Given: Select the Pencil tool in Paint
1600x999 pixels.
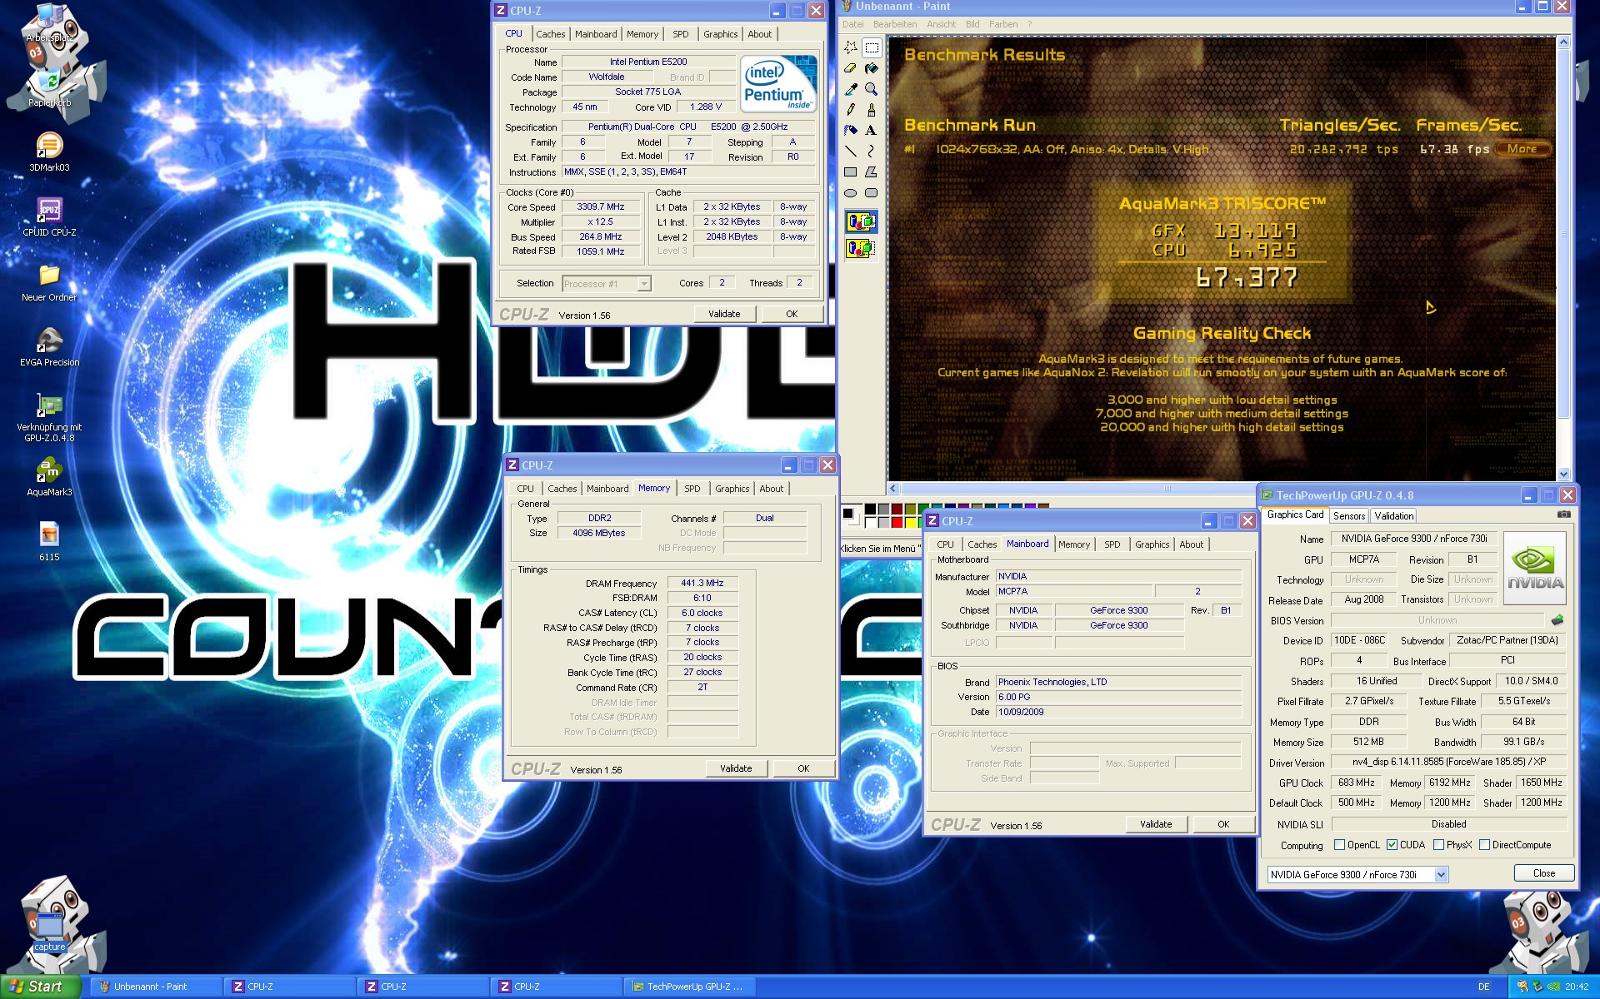Looking at the screenshot, I should click(x=850, y=110).
